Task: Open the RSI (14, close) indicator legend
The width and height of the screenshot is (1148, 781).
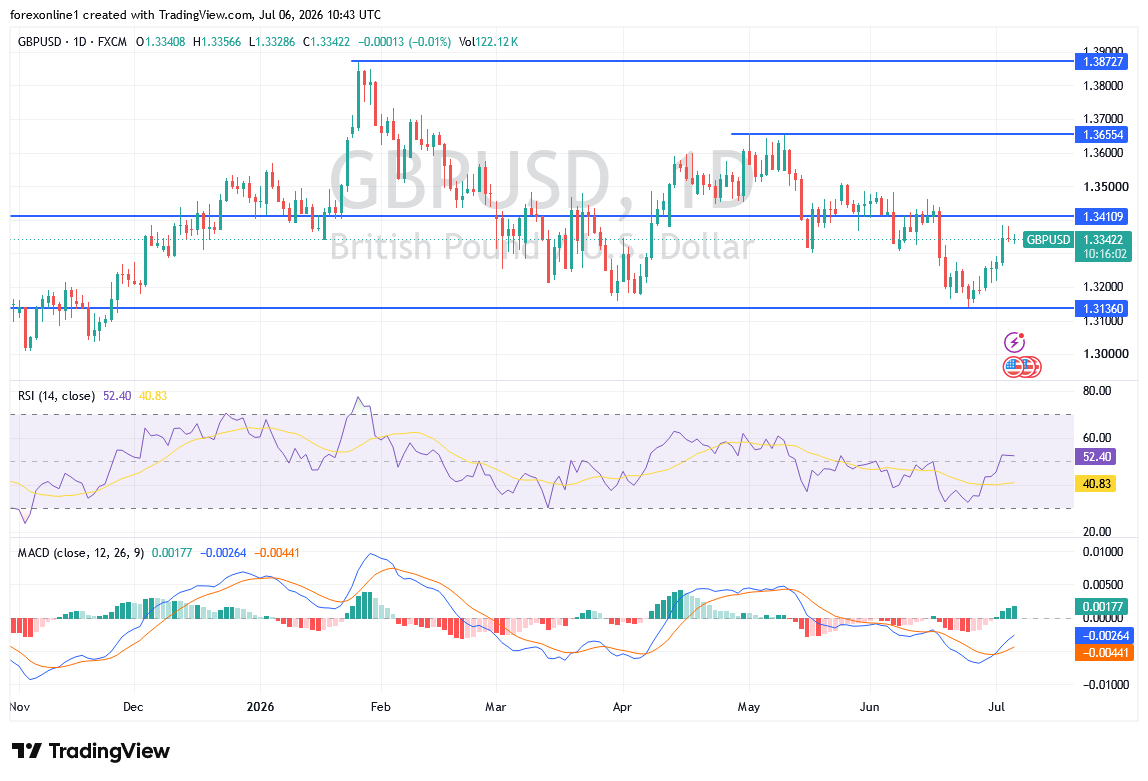Action: (x=56, y=396)
